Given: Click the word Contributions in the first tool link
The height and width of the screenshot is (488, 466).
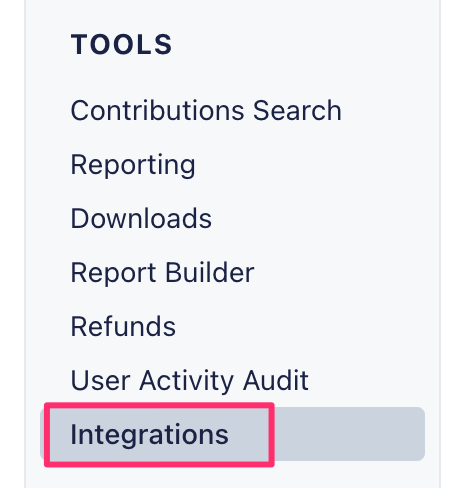Looking at the screenshot, I should [157, 111].
